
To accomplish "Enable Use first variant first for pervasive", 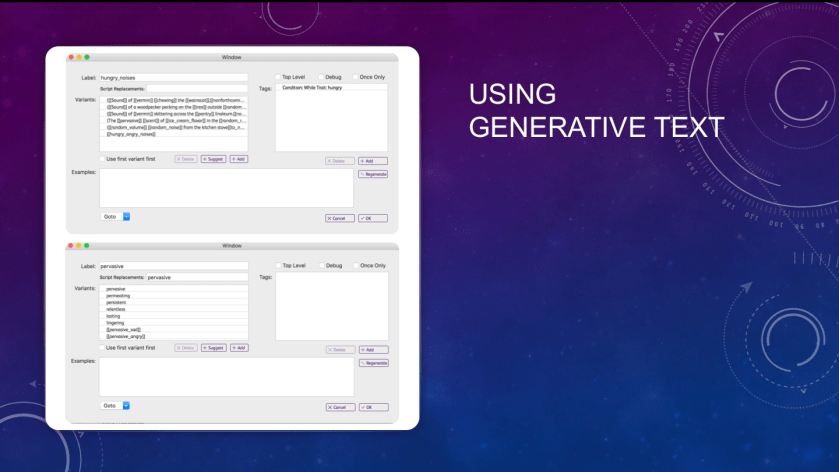I will 102,348.
